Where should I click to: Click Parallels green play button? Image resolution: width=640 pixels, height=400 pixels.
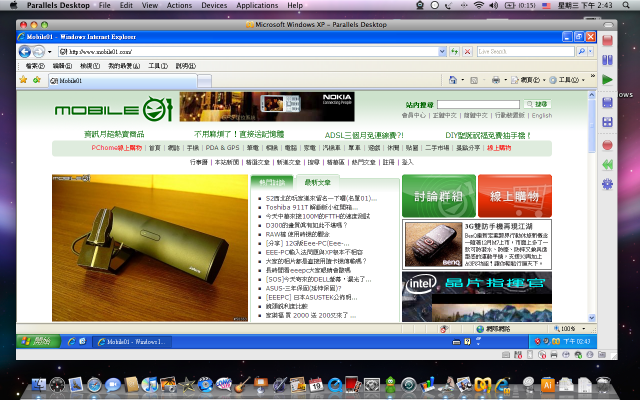pyautogui.click(x=607, y=80)
